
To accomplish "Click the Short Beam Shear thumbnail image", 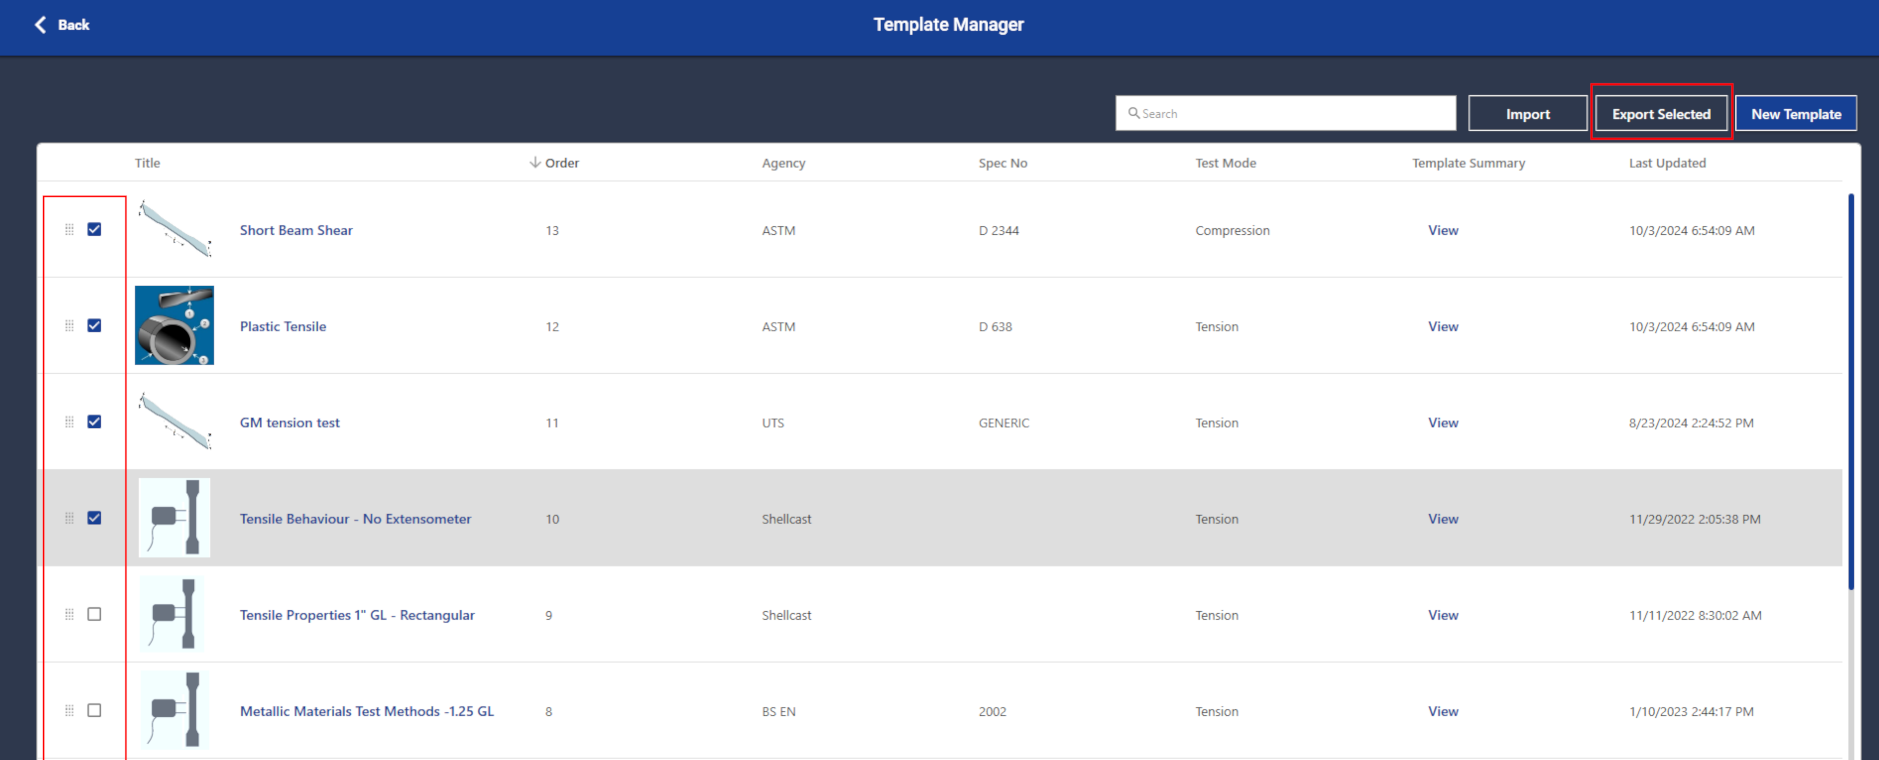I will click(175, 229).
